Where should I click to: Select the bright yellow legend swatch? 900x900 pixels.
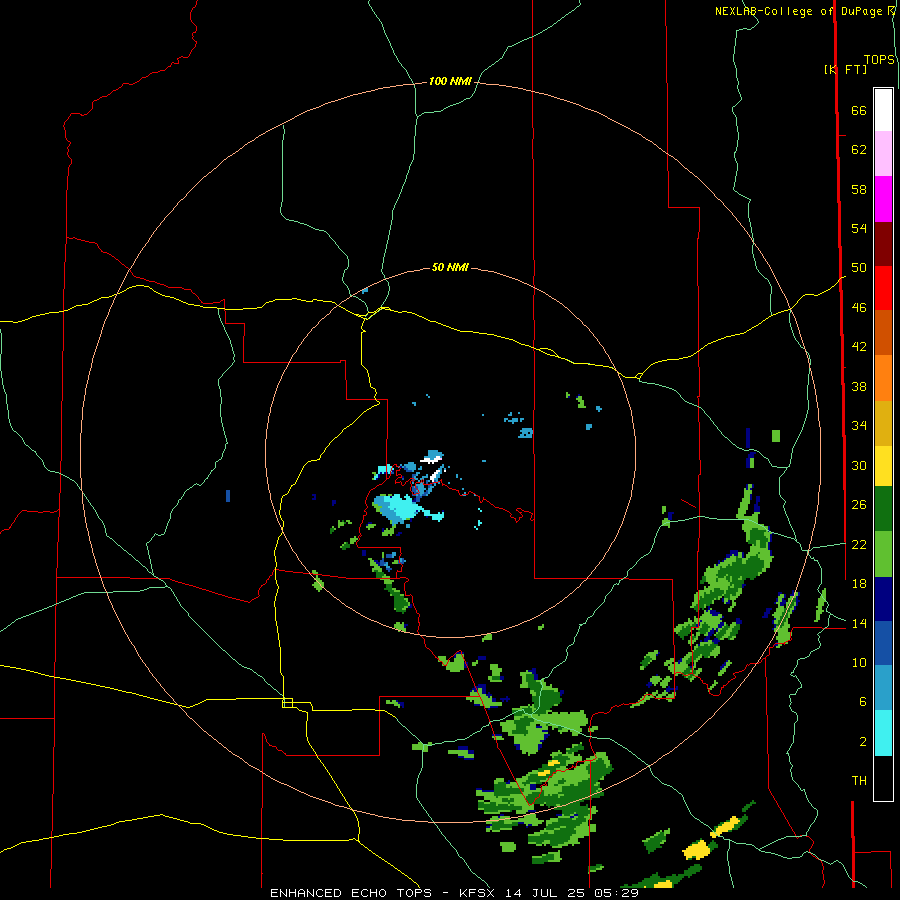click(x=883, y=466)
